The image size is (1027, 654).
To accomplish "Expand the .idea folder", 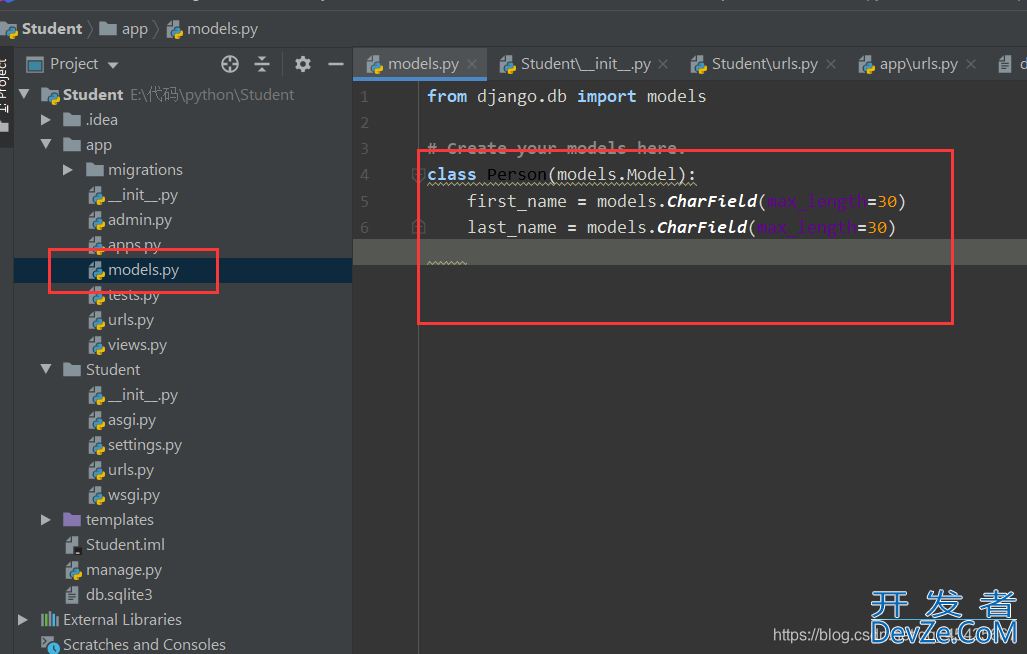I will click(46, 120).
